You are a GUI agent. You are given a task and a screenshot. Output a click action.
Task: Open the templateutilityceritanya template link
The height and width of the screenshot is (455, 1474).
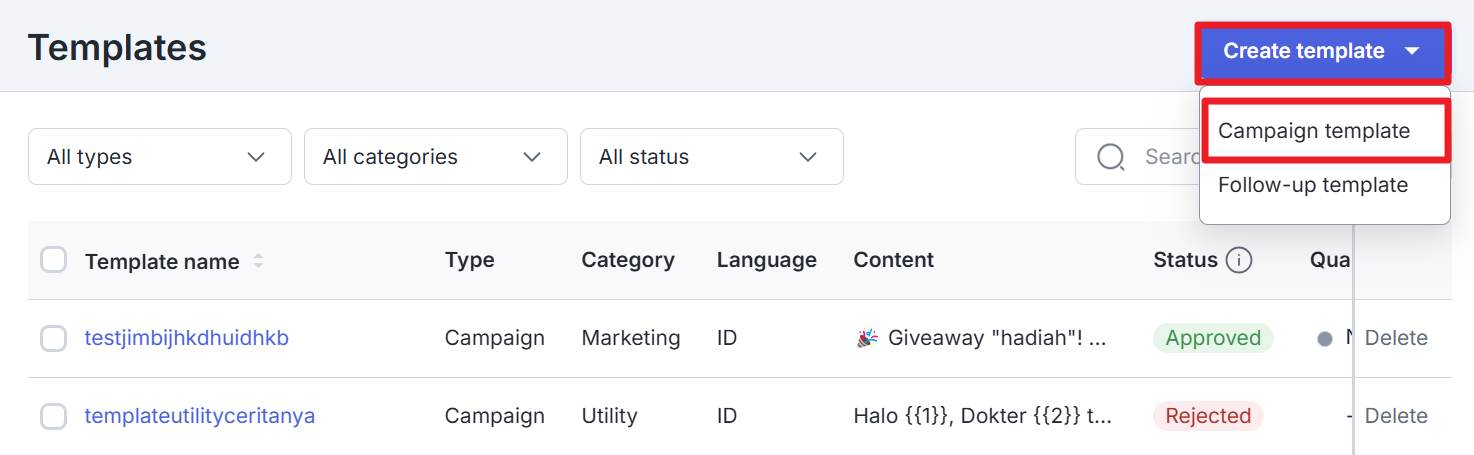click(199, 416)
